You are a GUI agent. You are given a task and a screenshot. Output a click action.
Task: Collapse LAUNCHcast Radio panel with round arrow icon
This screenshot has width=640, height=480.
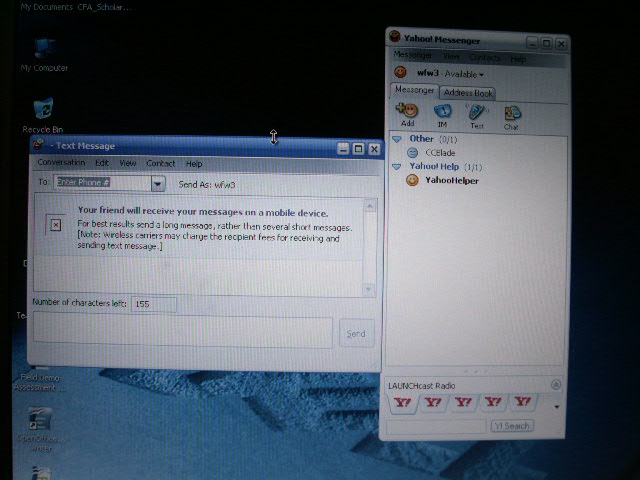(x=556, y=384)
